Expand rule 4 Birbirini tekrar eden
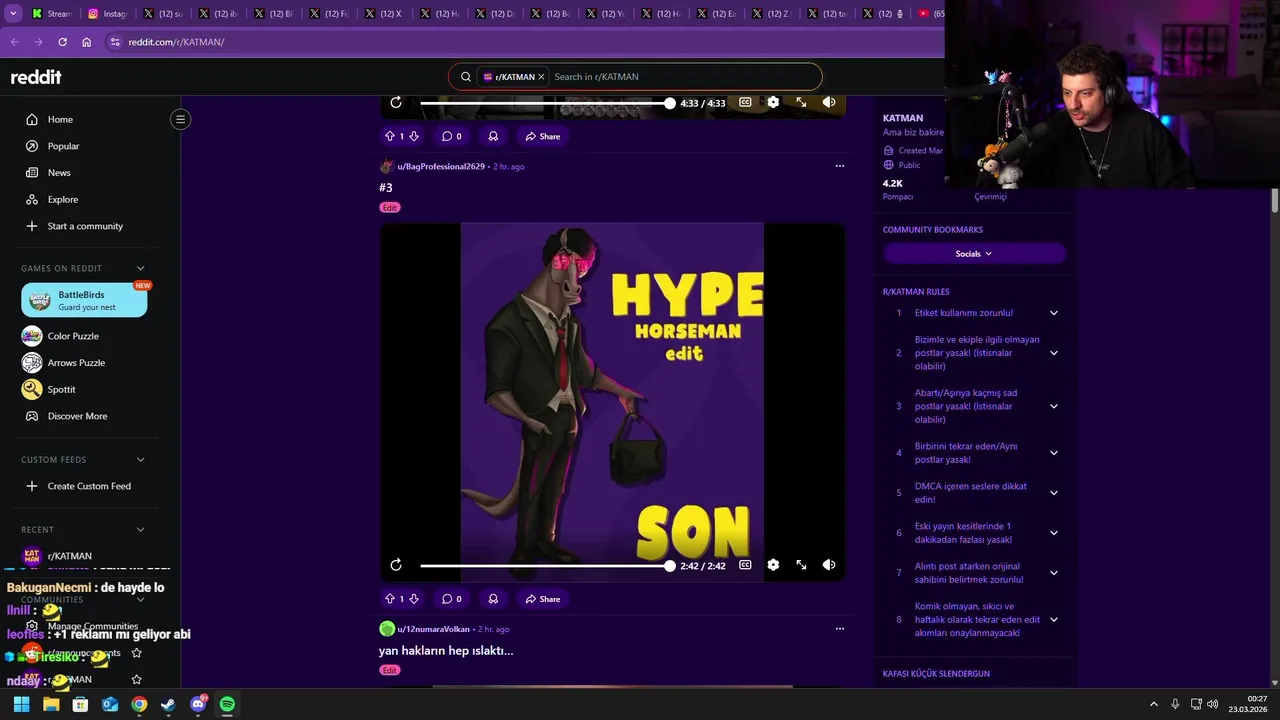1280x720 pixels. (1053, 453)
